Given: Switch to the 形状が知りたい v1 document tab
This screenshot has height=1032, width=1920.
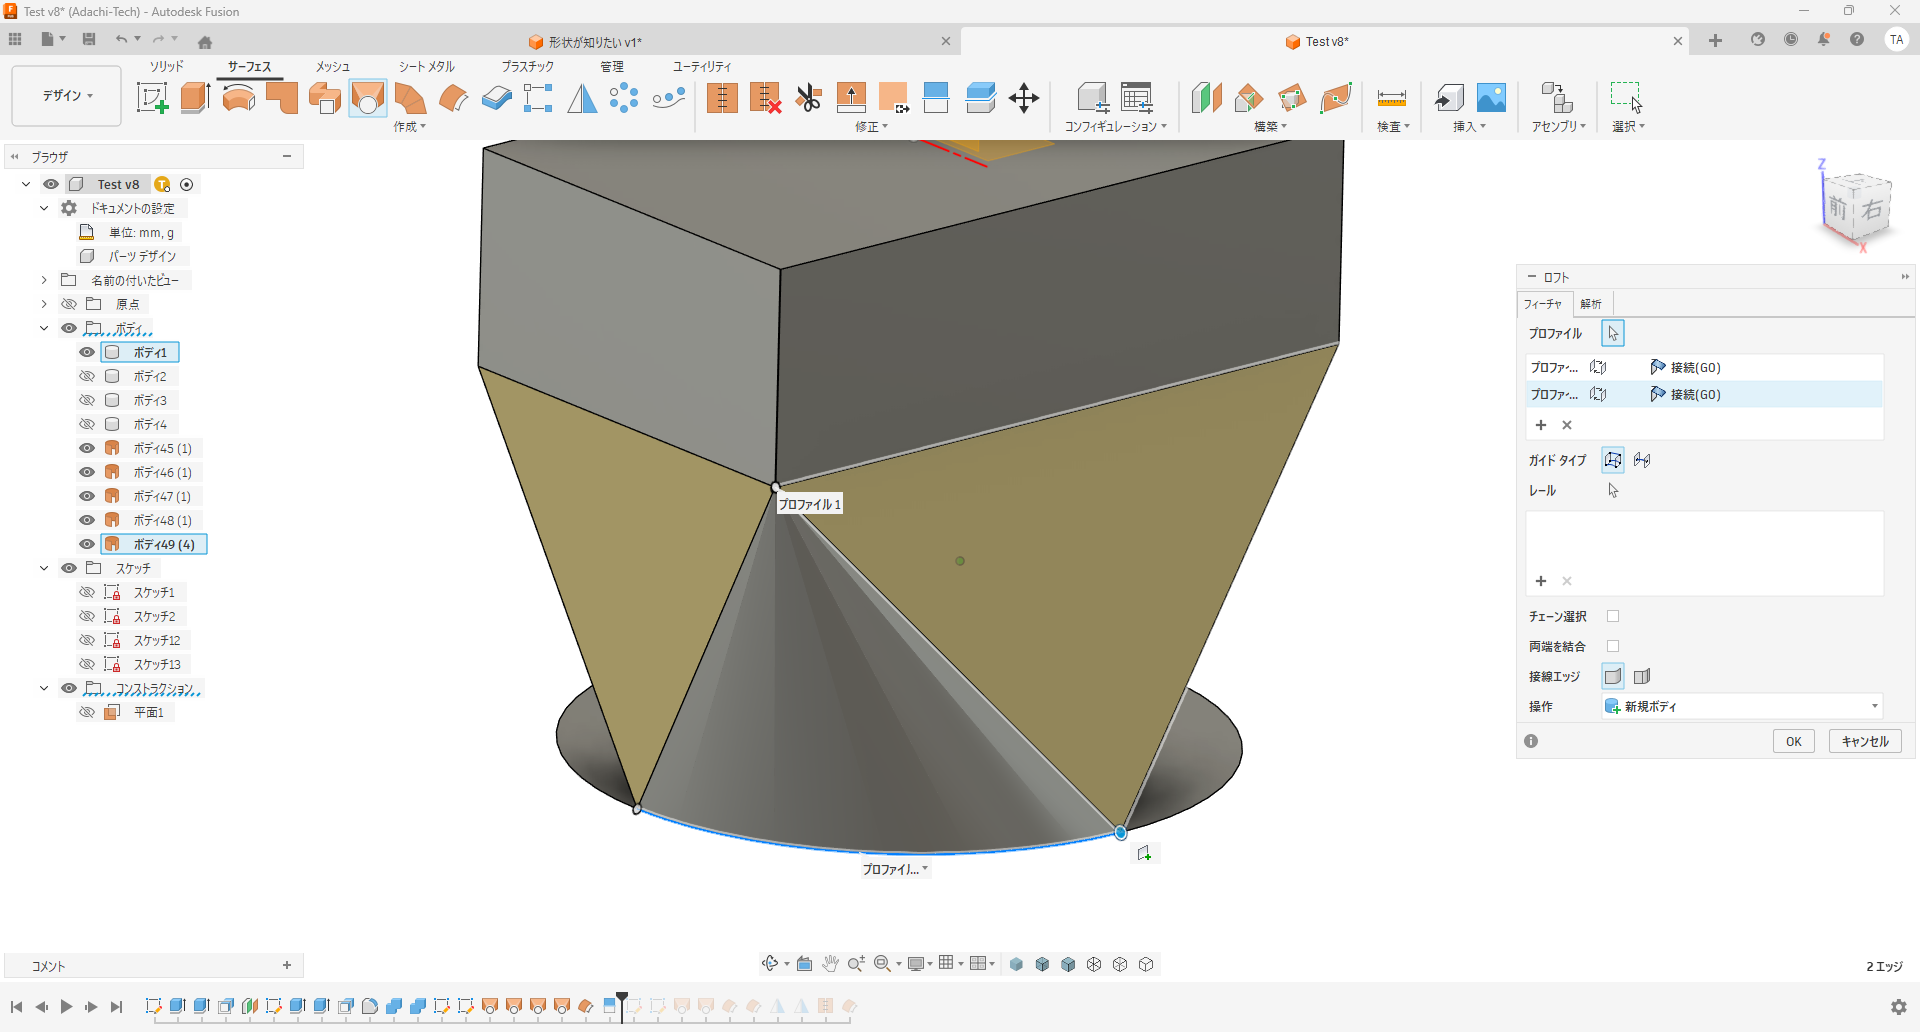Looking at the screenshot, I should [595, 42].
